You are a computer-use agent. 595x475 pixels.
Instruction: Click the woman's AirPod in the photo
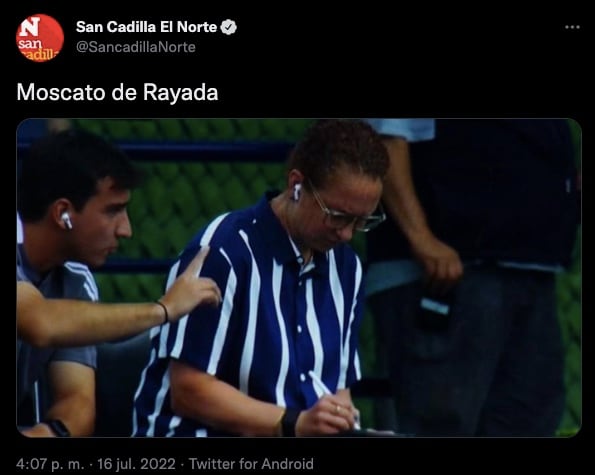296,192
